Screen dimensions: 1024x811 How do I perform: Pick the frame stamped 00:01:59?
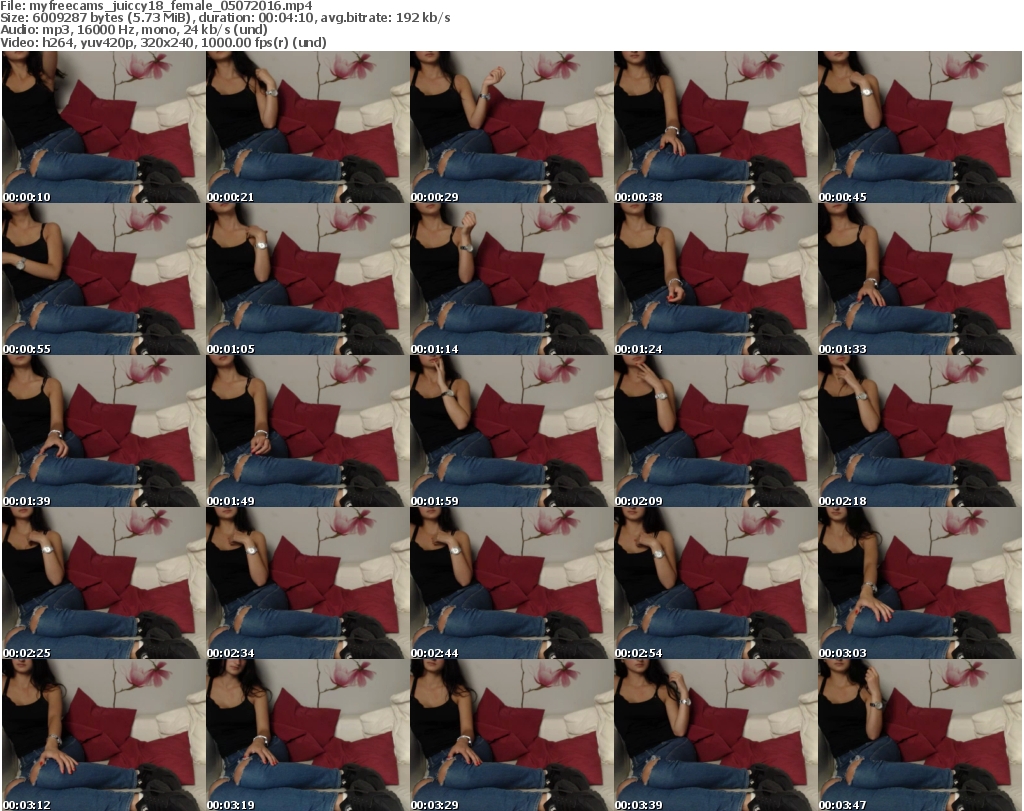tap(511, 431)
